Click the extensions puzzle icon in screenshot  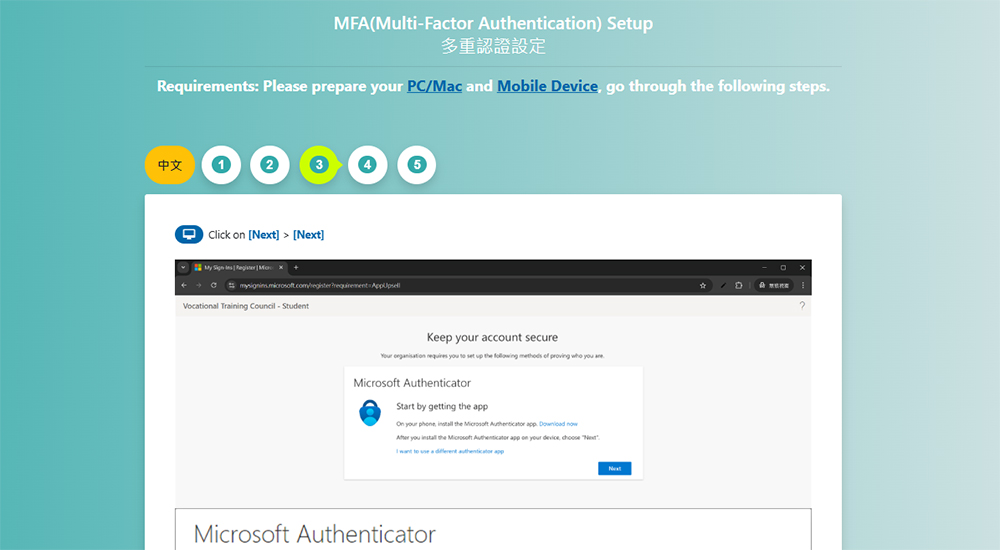pyautogui.click(x=739, y=285)
